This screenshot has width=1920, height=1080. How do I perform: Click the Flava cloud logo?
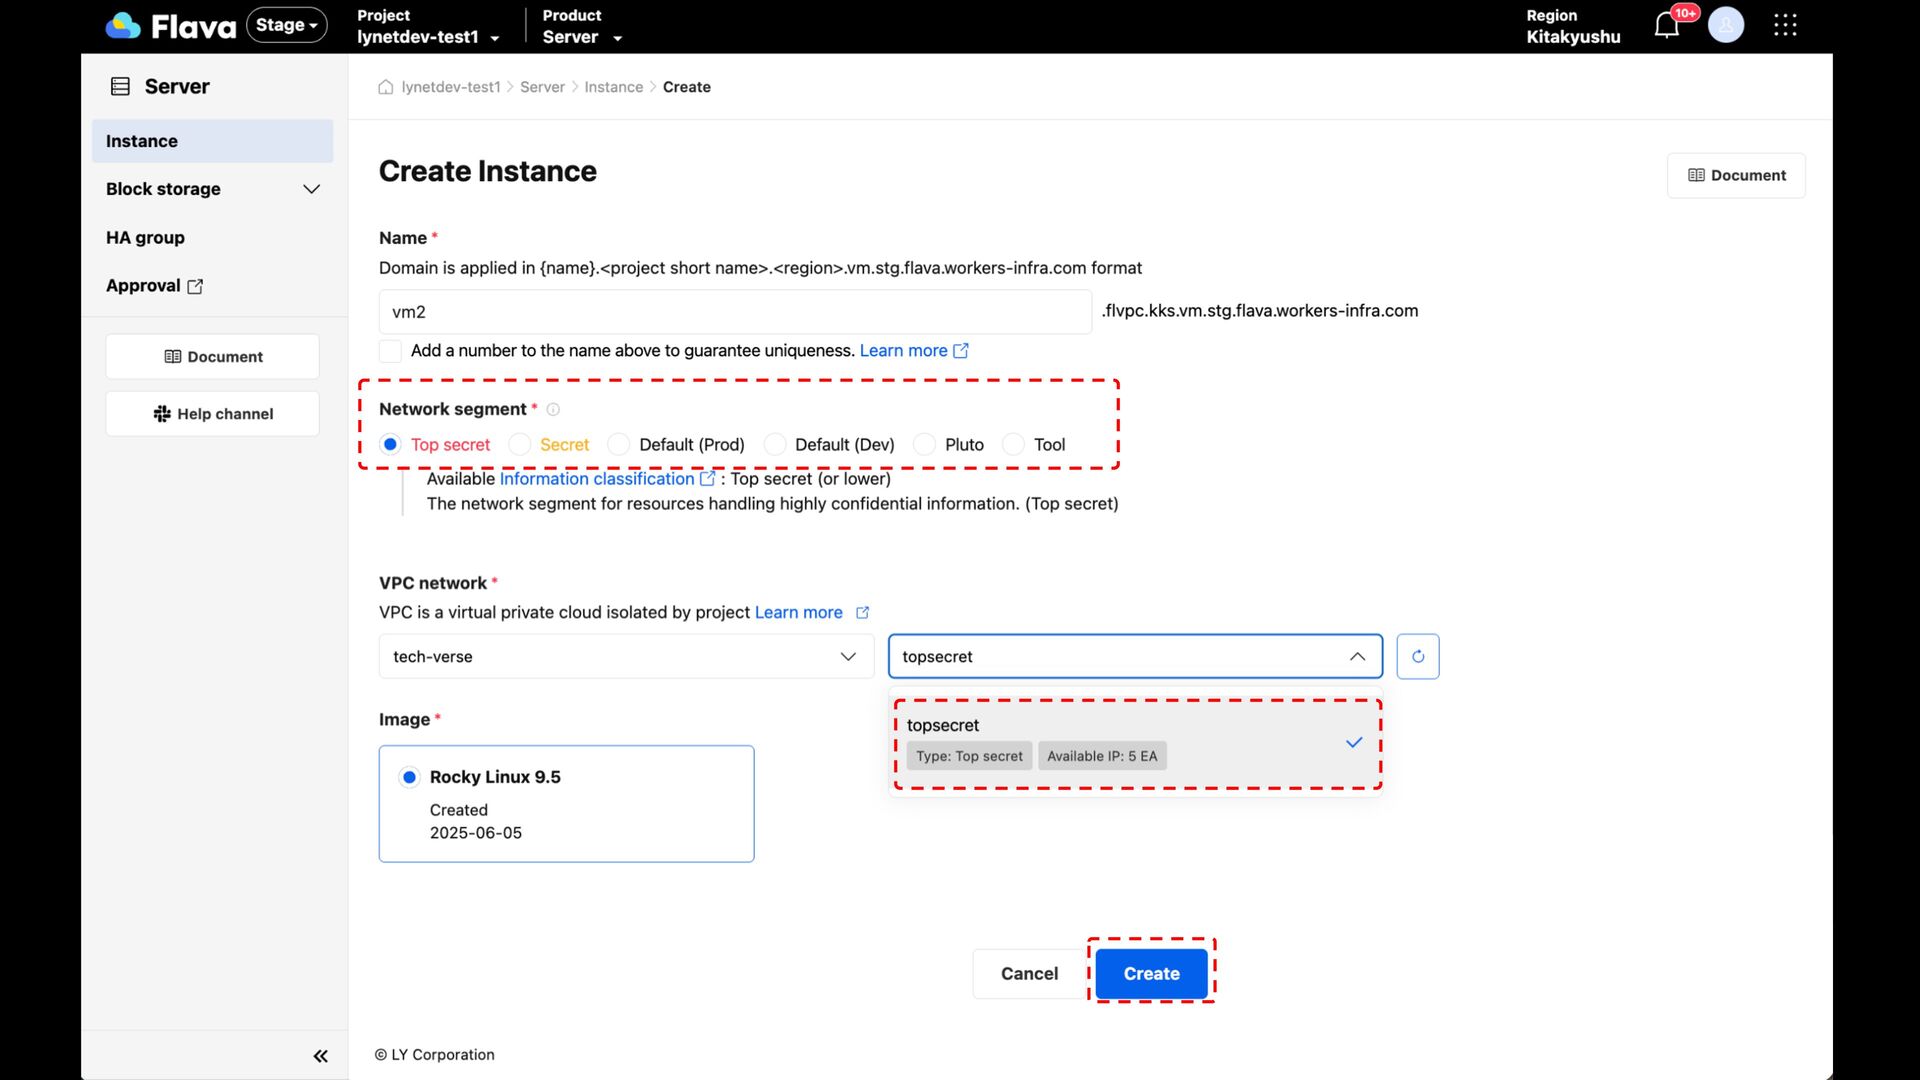coord(123,26)
